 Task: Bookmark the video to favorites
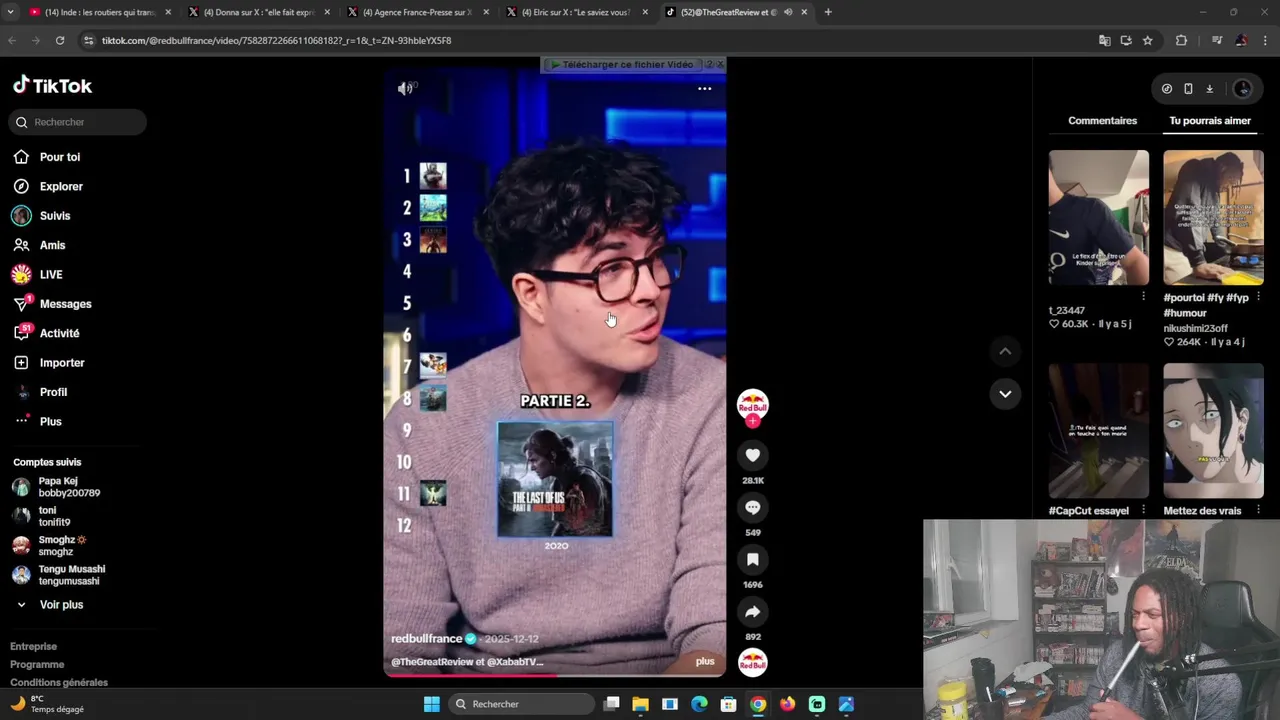point(753,560)
